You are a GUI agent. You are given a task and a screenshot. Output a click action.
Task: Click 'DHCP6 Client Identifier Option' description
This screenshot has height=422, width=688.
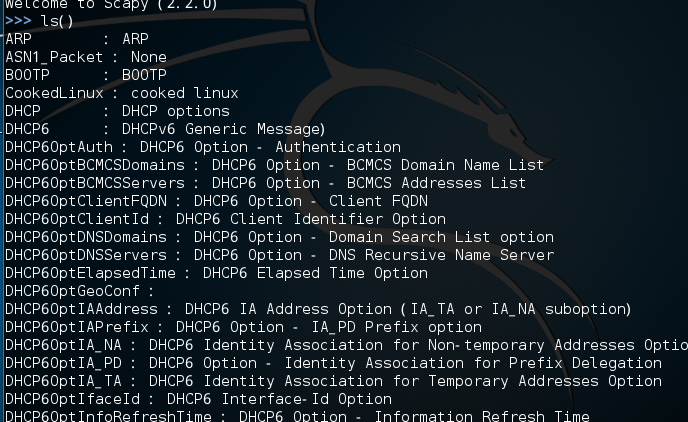coord(311,219)
